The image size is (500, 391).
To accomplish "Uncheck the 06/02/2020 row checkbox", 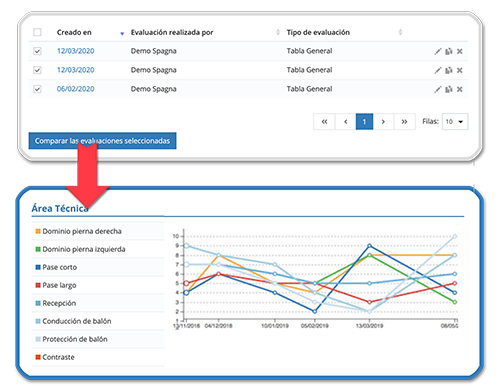I will pyautogui.click(x=37, y=89).
